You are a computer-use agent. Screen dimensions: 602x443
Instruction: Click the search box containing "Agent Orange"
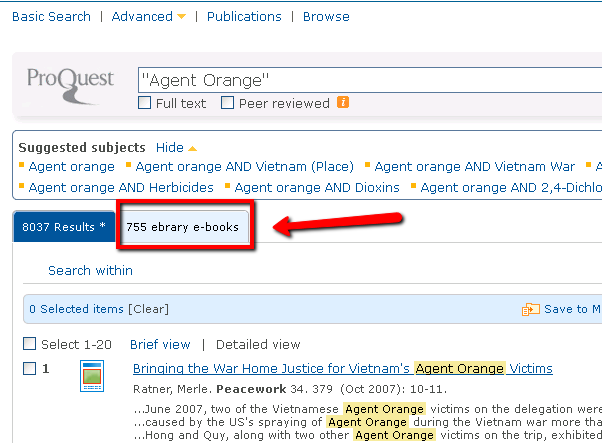(370, 80)
